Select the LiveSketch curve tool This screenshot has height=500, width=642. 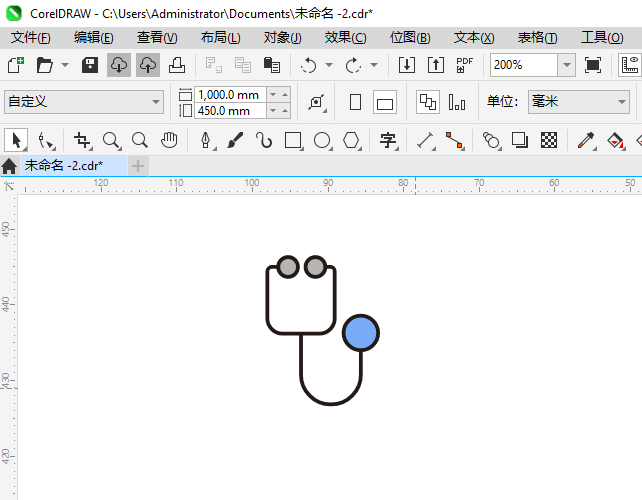(264, 140)
